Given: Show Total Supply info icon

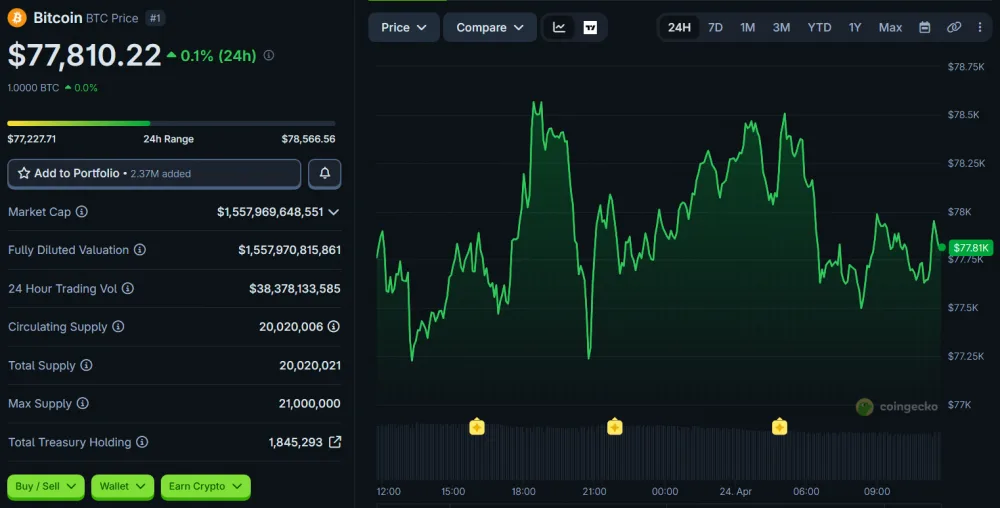Looking at the screenshot, I should coord(86,365).
